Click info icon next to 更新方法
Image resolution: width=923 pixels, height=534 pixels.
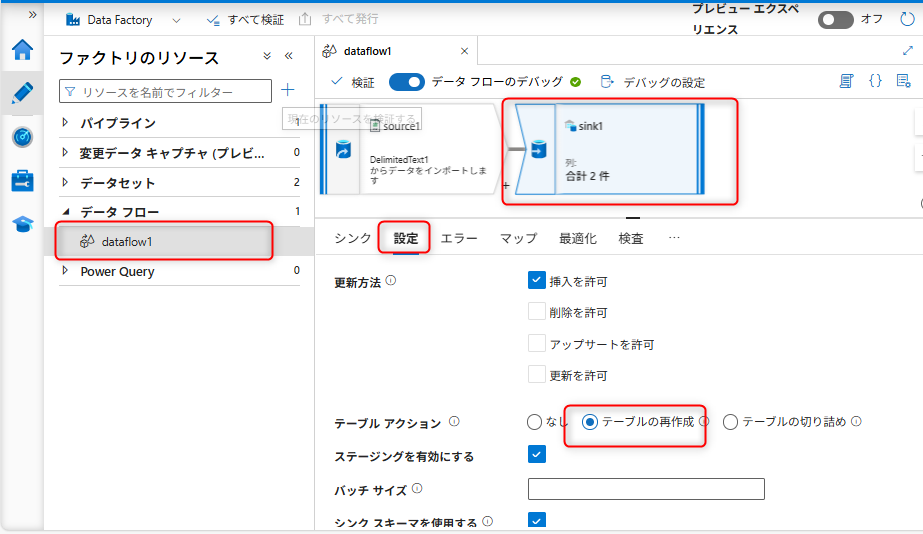pos(391,281)
